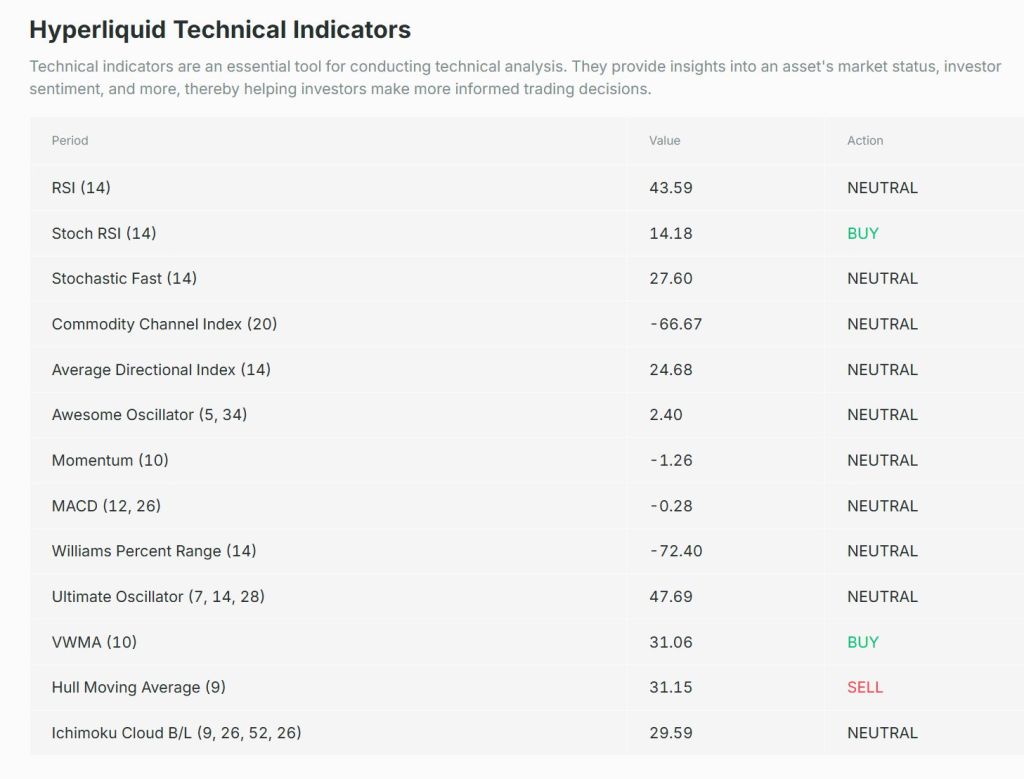Click the BUY action for Stoch RSI
The image size is (1024, 779).
click(x=862, y=233)
